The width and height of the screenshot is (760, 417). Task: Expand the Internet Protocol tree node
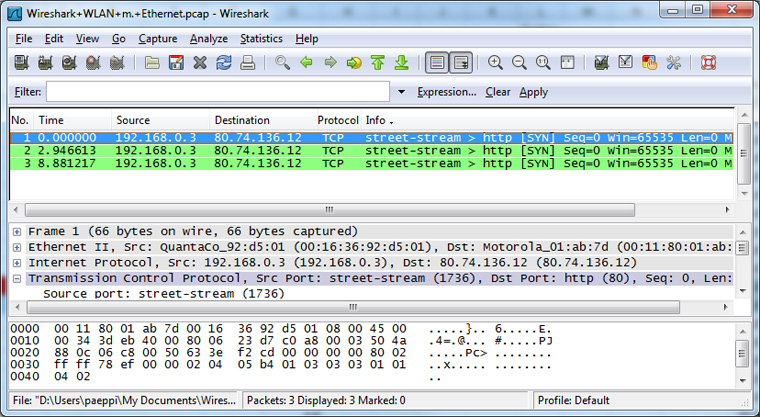(17, 263)
